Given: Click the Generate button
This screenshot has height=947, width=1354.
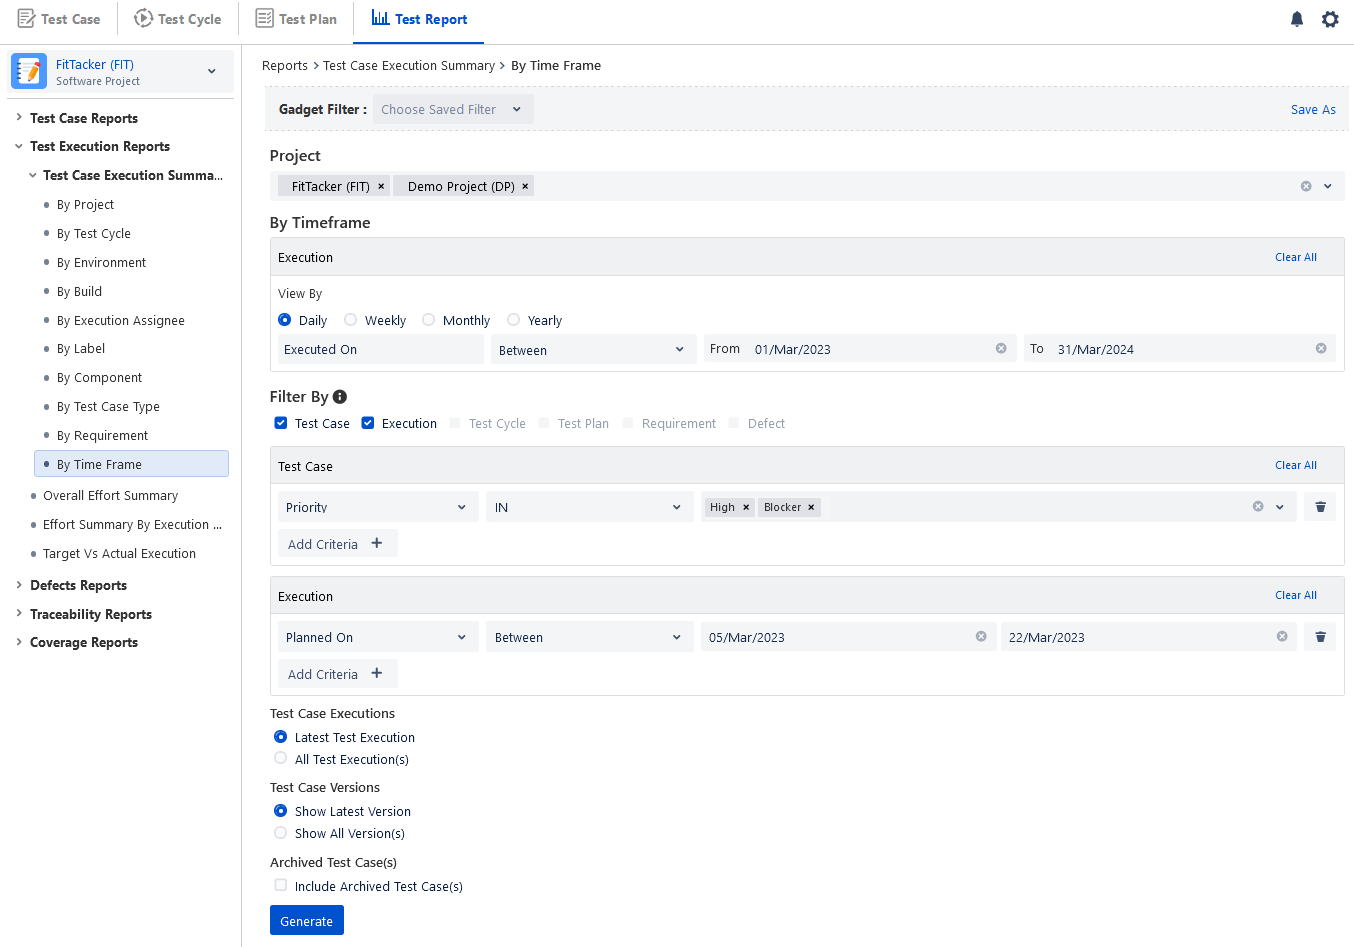Looking at the screenshot, I should [307, 920].
